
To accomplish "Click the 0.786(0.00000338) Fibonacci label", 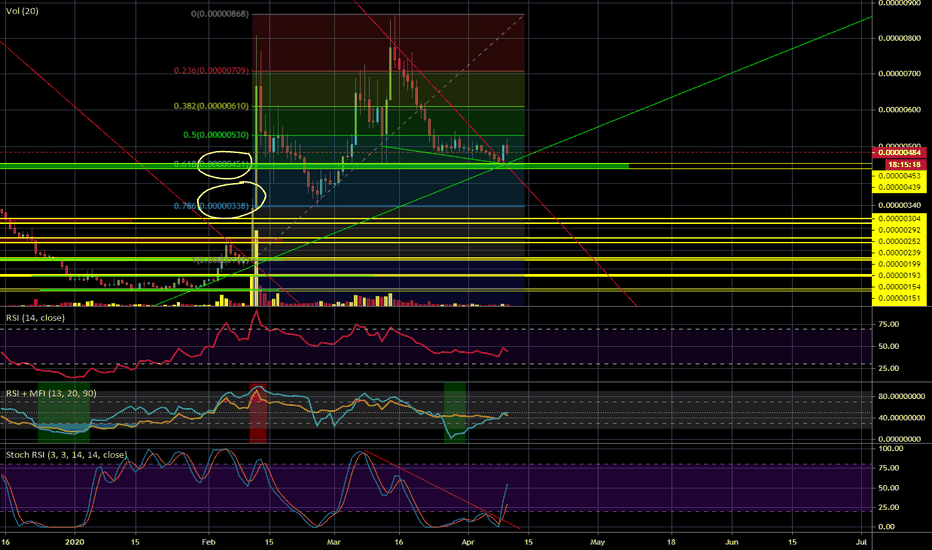I will 211,206.
